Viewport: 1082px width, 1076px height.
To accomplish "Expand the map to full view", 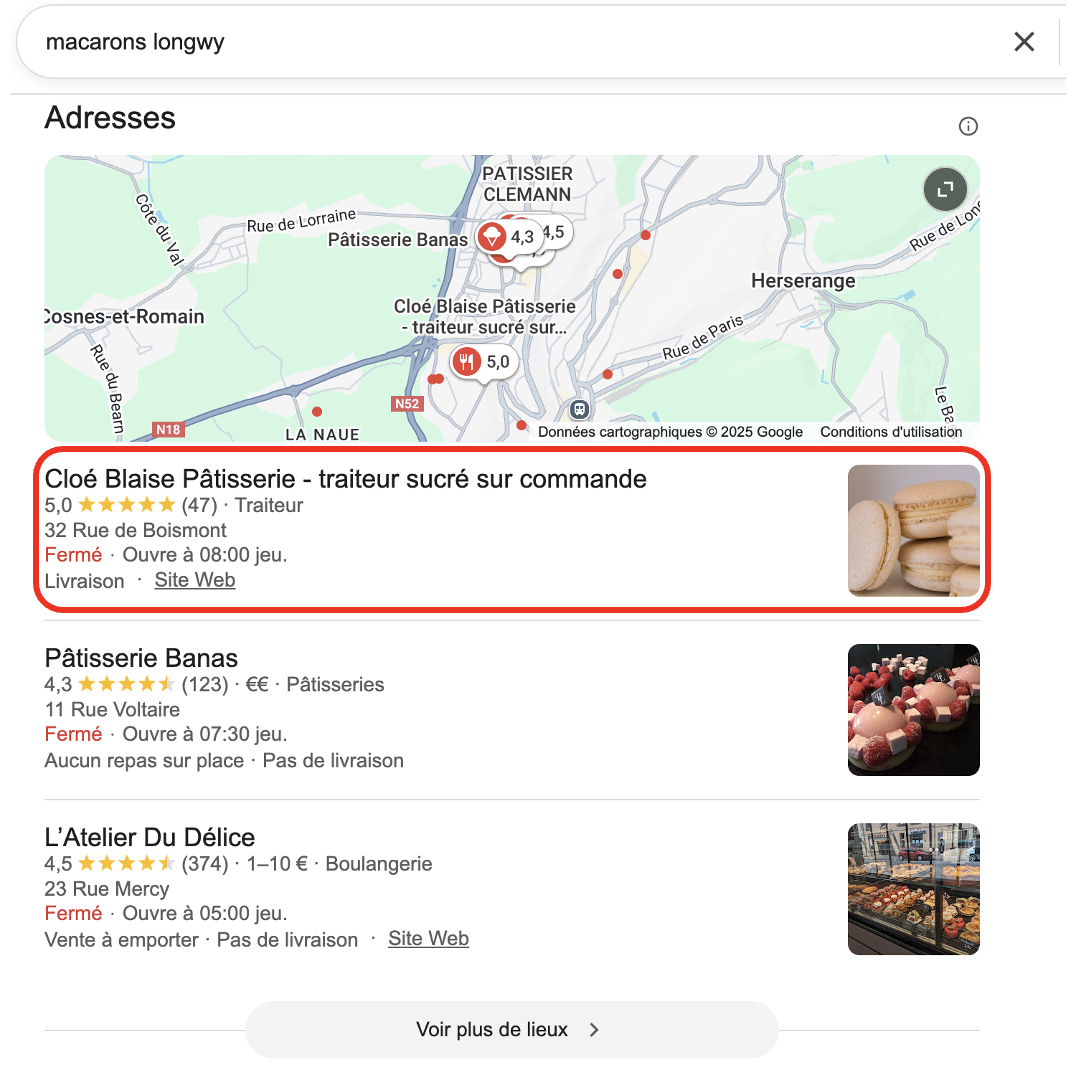I will pyautogui.click(x=945, y=189).
